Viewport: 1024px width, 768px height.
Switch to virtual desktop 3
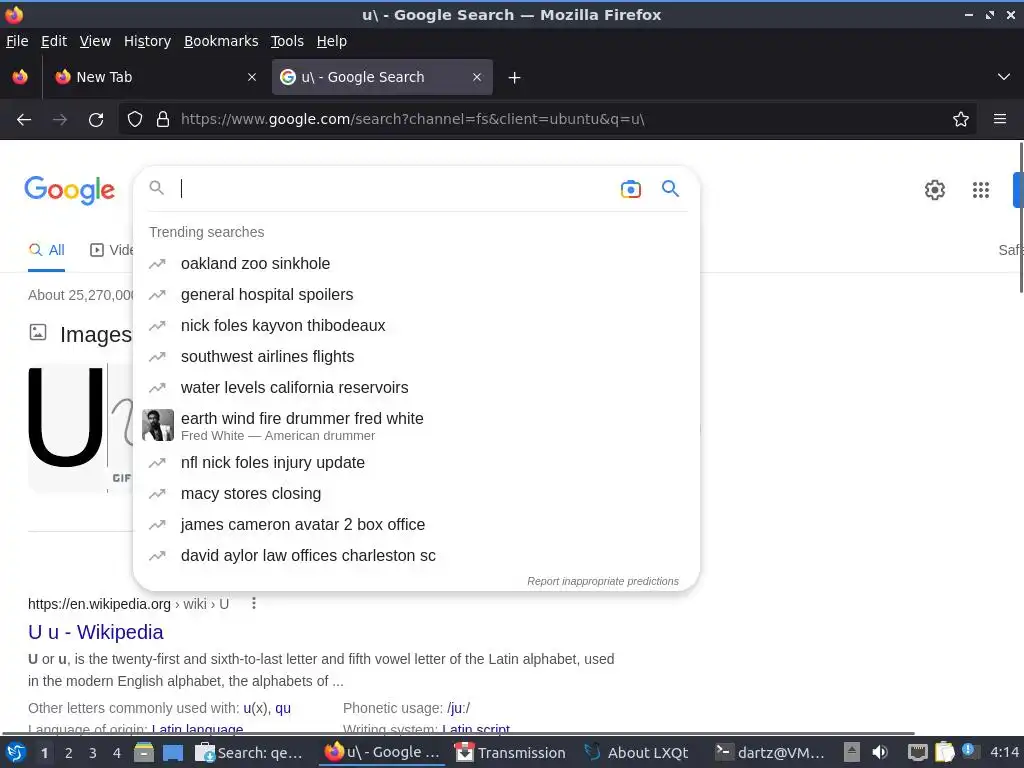93,753
